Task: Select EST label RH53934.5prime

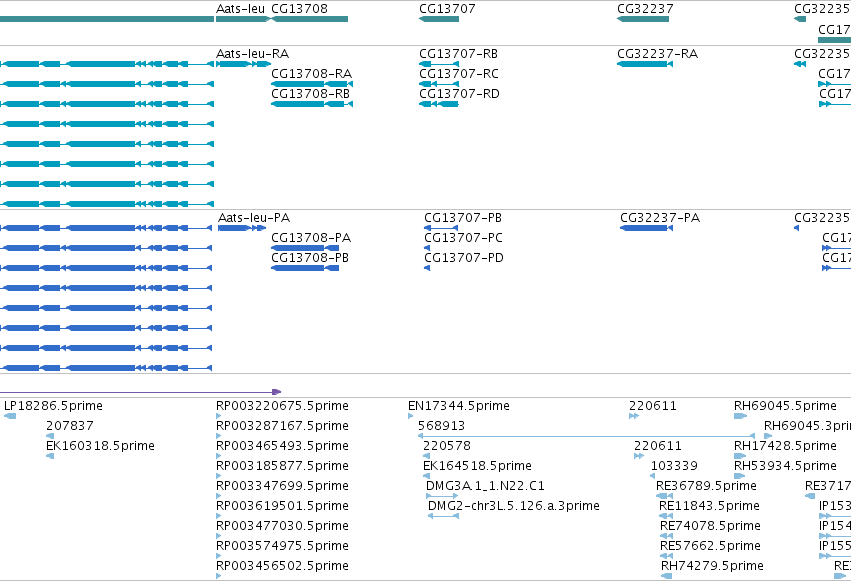Action: (x=785, y=466)
